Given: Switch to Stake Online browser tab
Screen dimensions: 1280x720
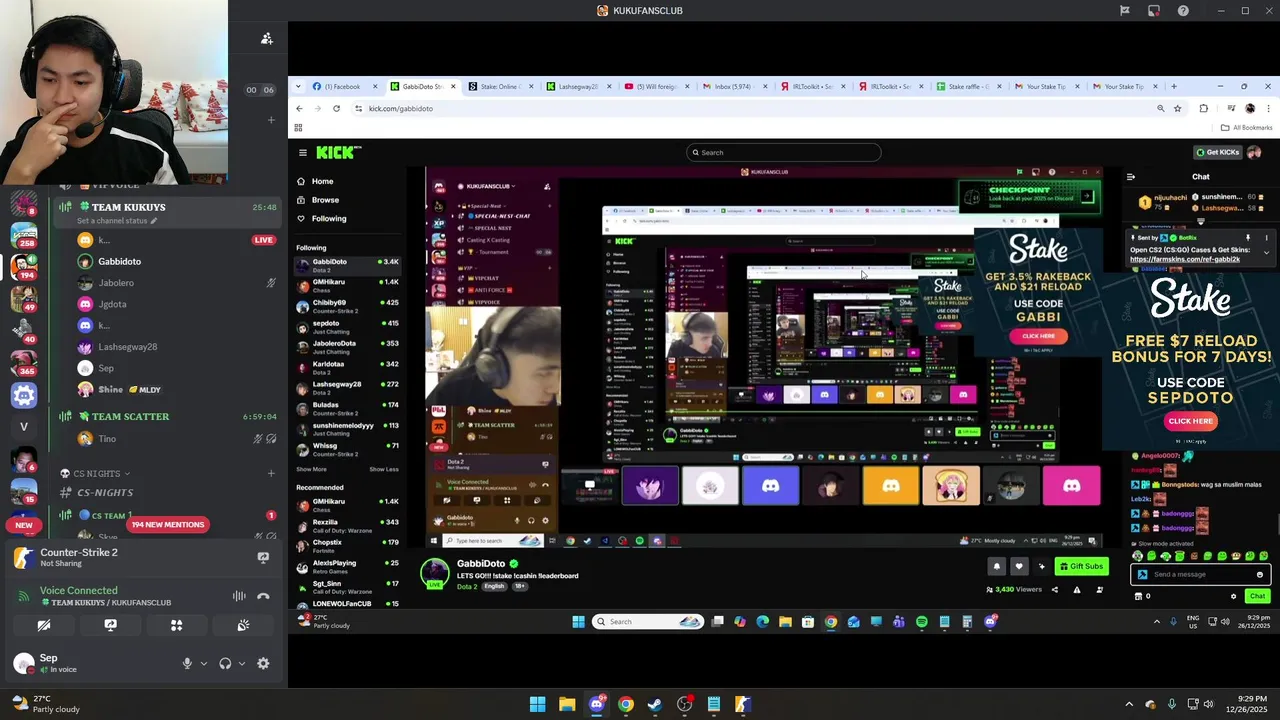Looking at the screenshot, I should 500,86.
